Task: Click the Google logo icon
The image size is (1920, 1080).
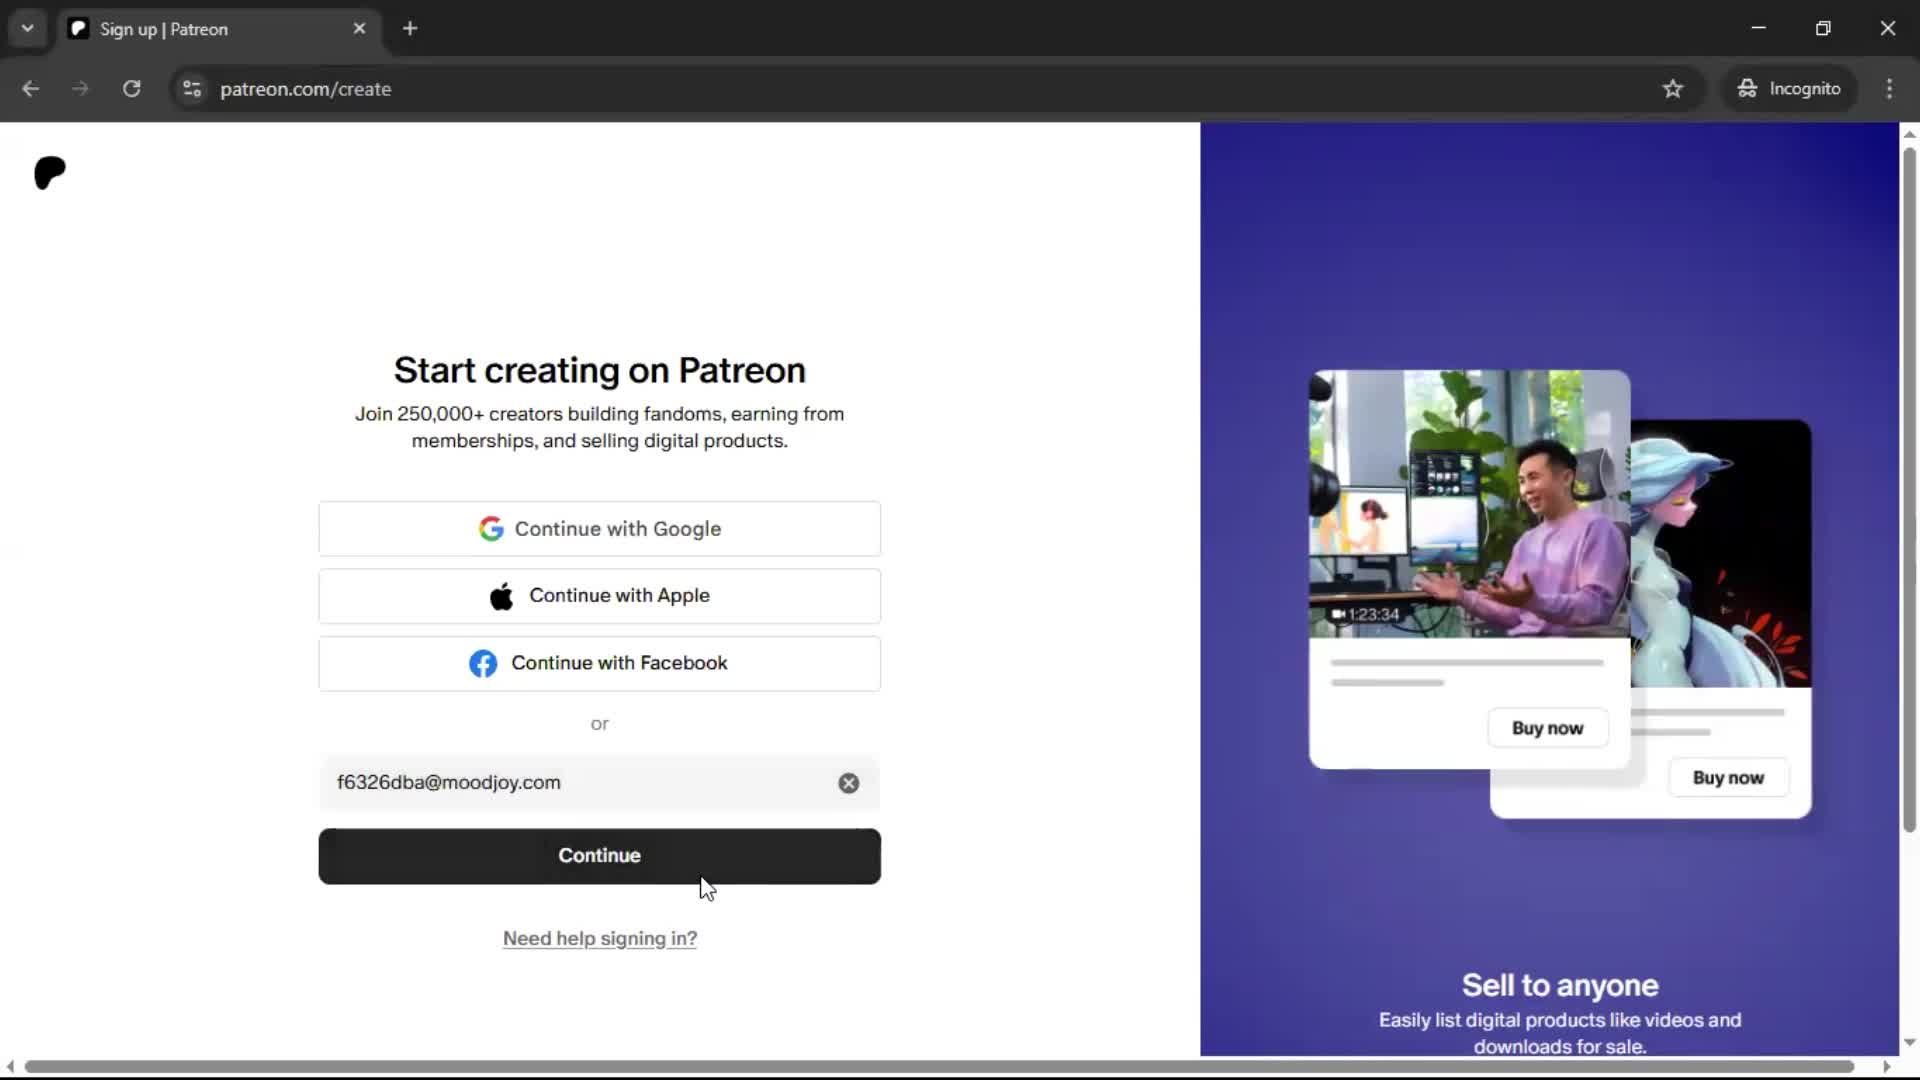Action: tap(491, 529)
